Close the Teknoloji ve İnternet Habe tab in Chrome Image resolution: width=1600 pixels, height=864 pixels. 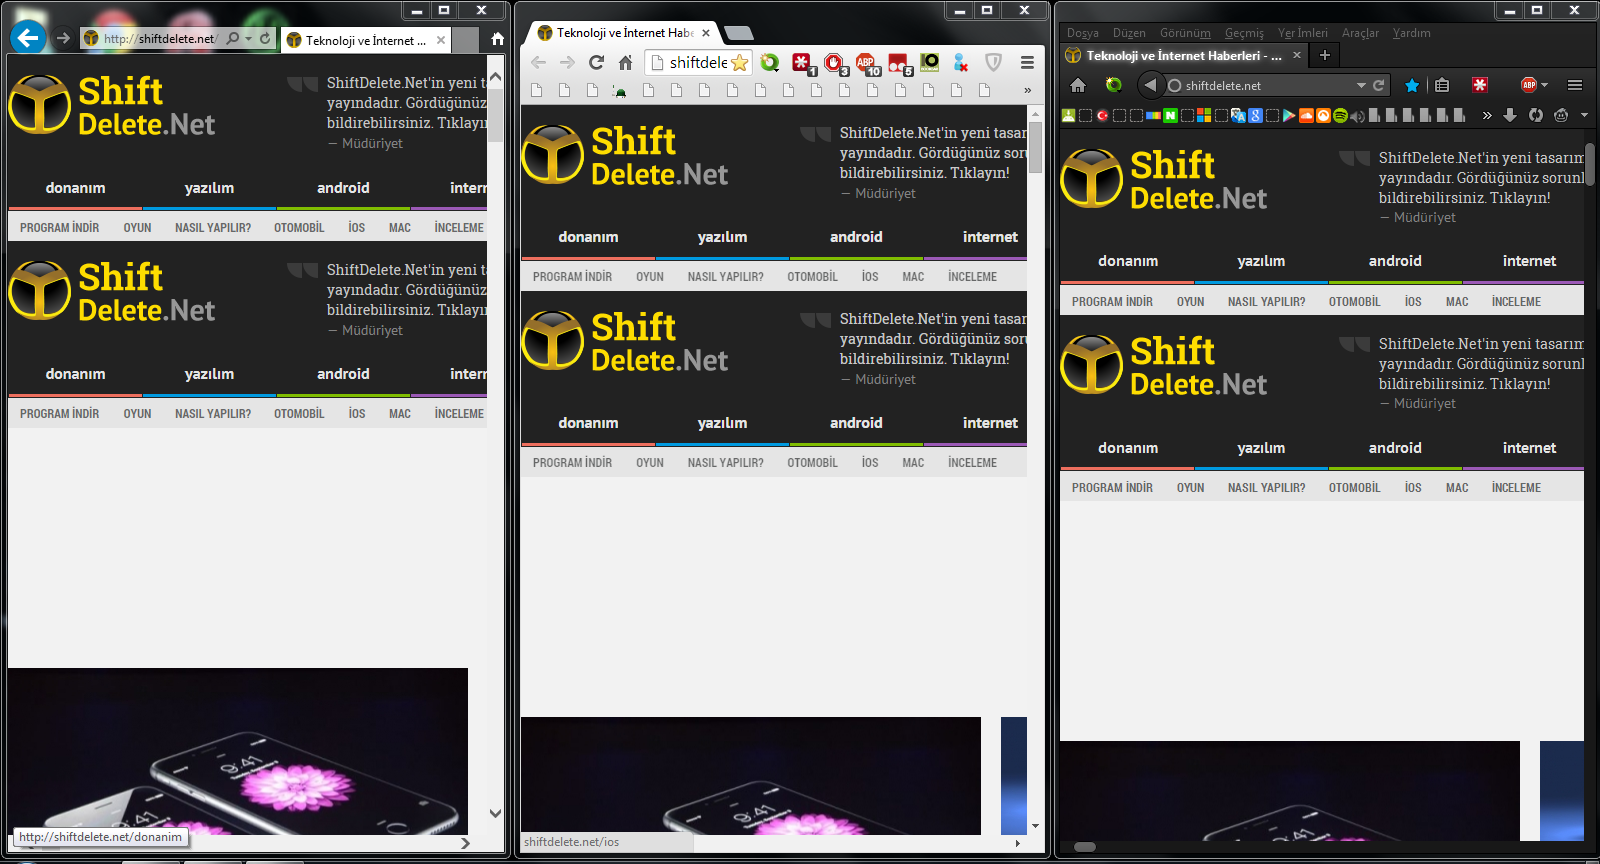tap(706, 33)
